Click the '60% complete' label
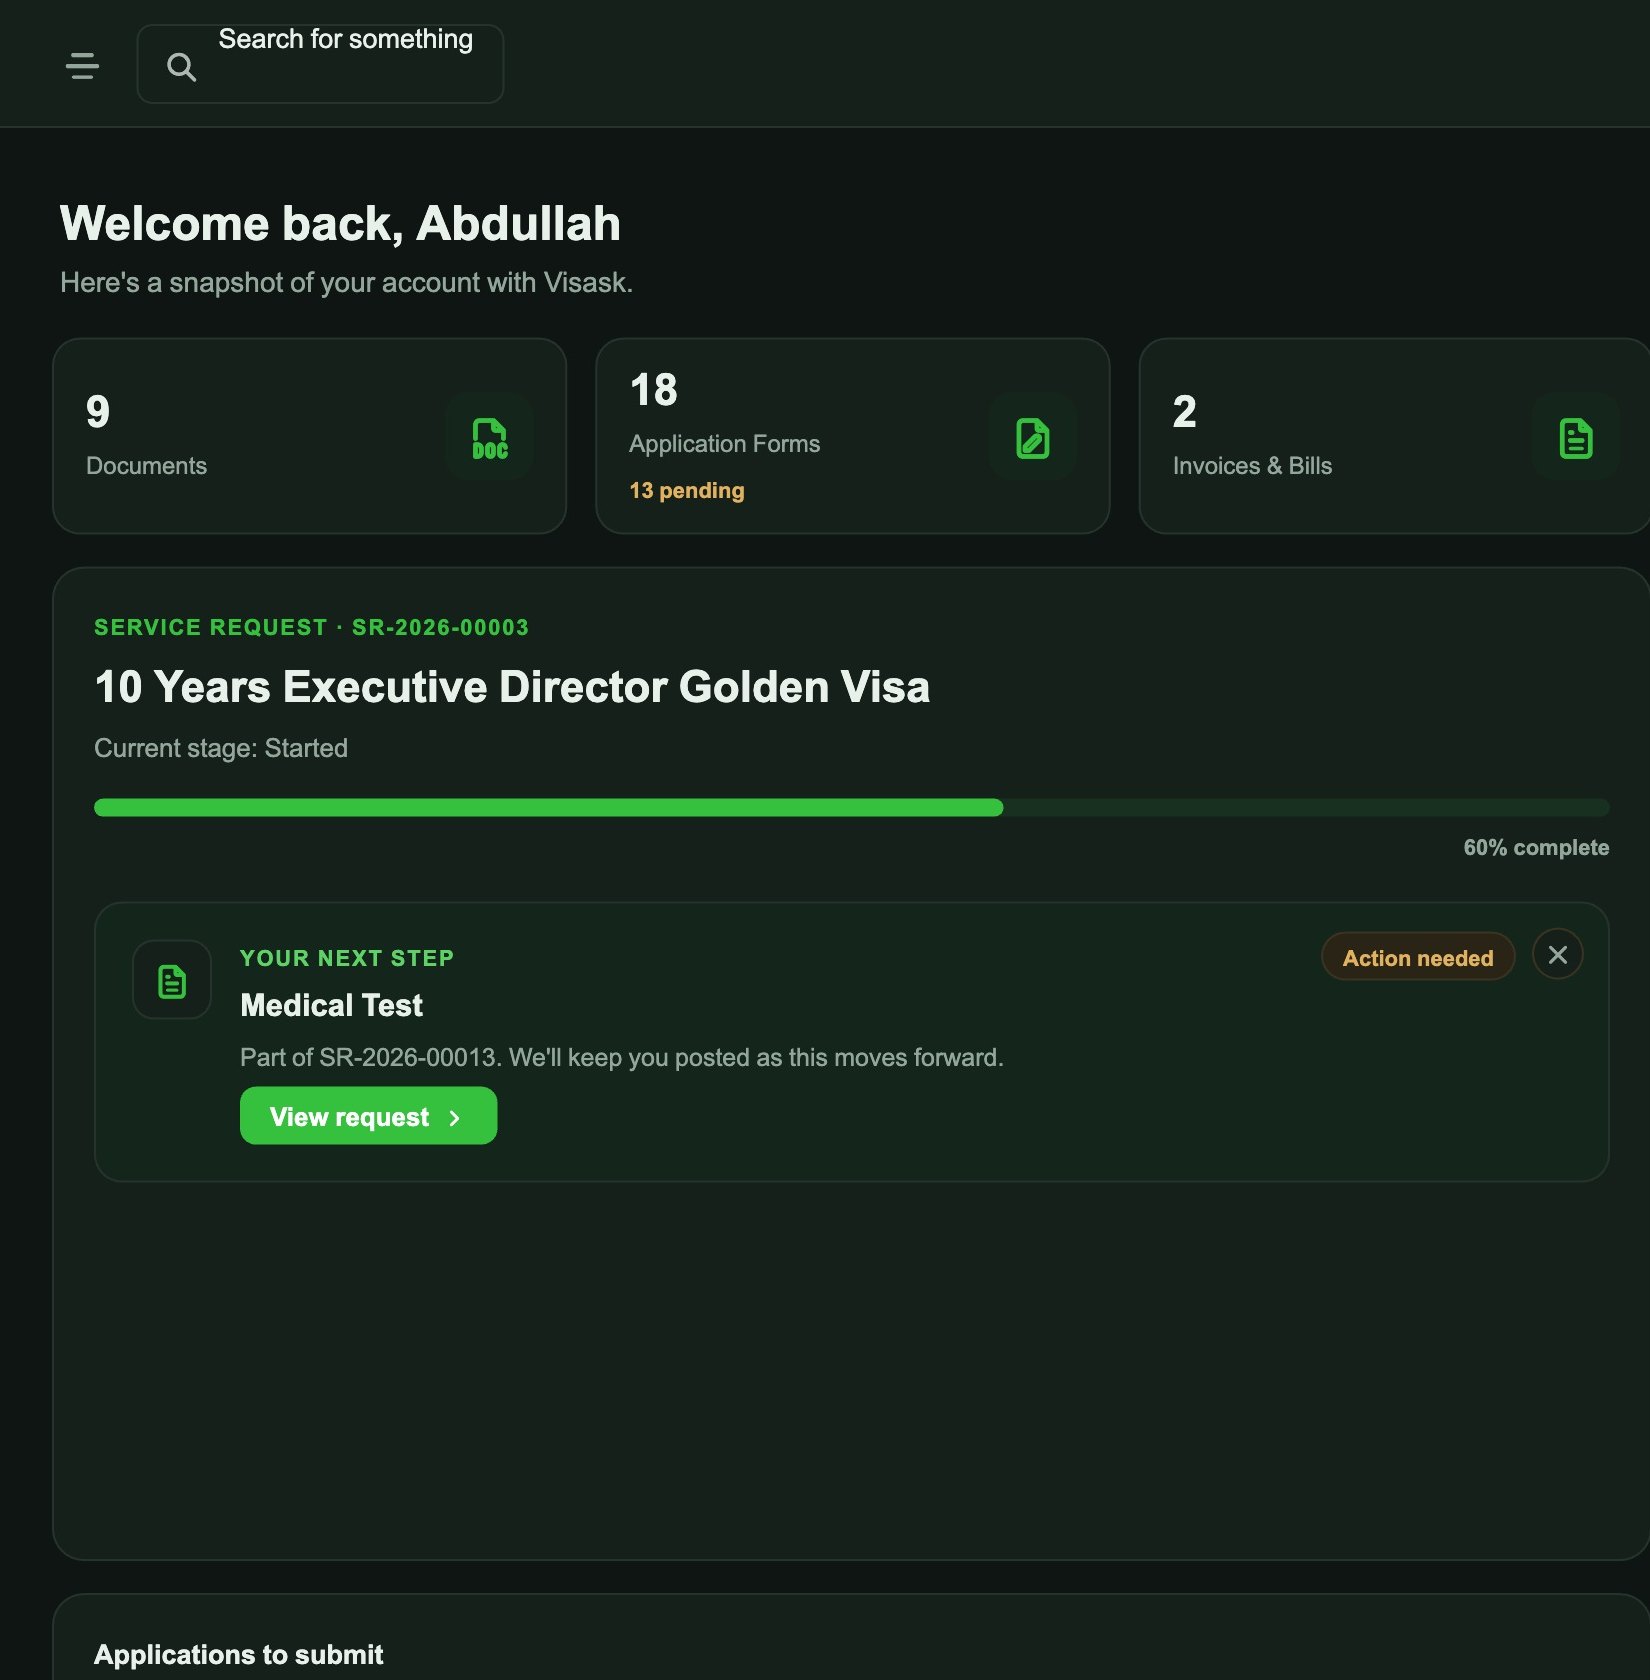 [x=1536, y=847]
